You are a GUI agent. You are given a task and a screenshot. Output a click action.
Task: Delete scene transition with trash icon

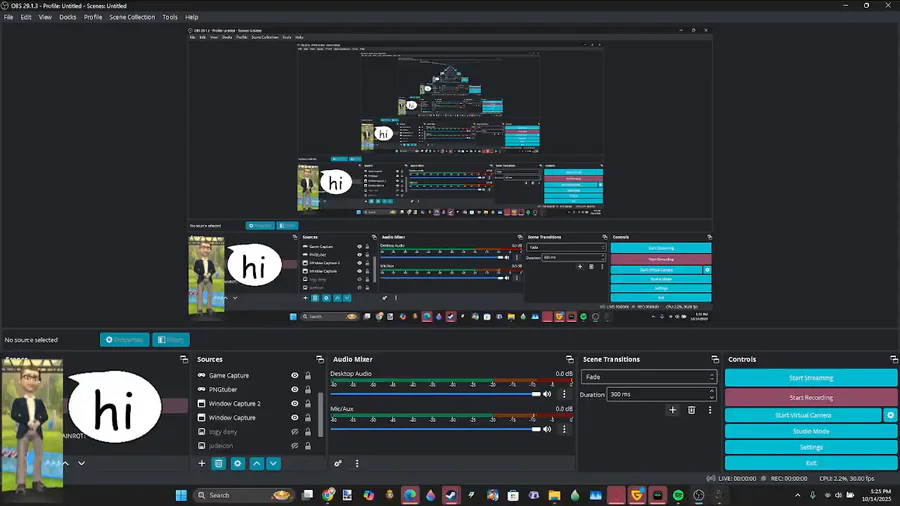[692, 410]
